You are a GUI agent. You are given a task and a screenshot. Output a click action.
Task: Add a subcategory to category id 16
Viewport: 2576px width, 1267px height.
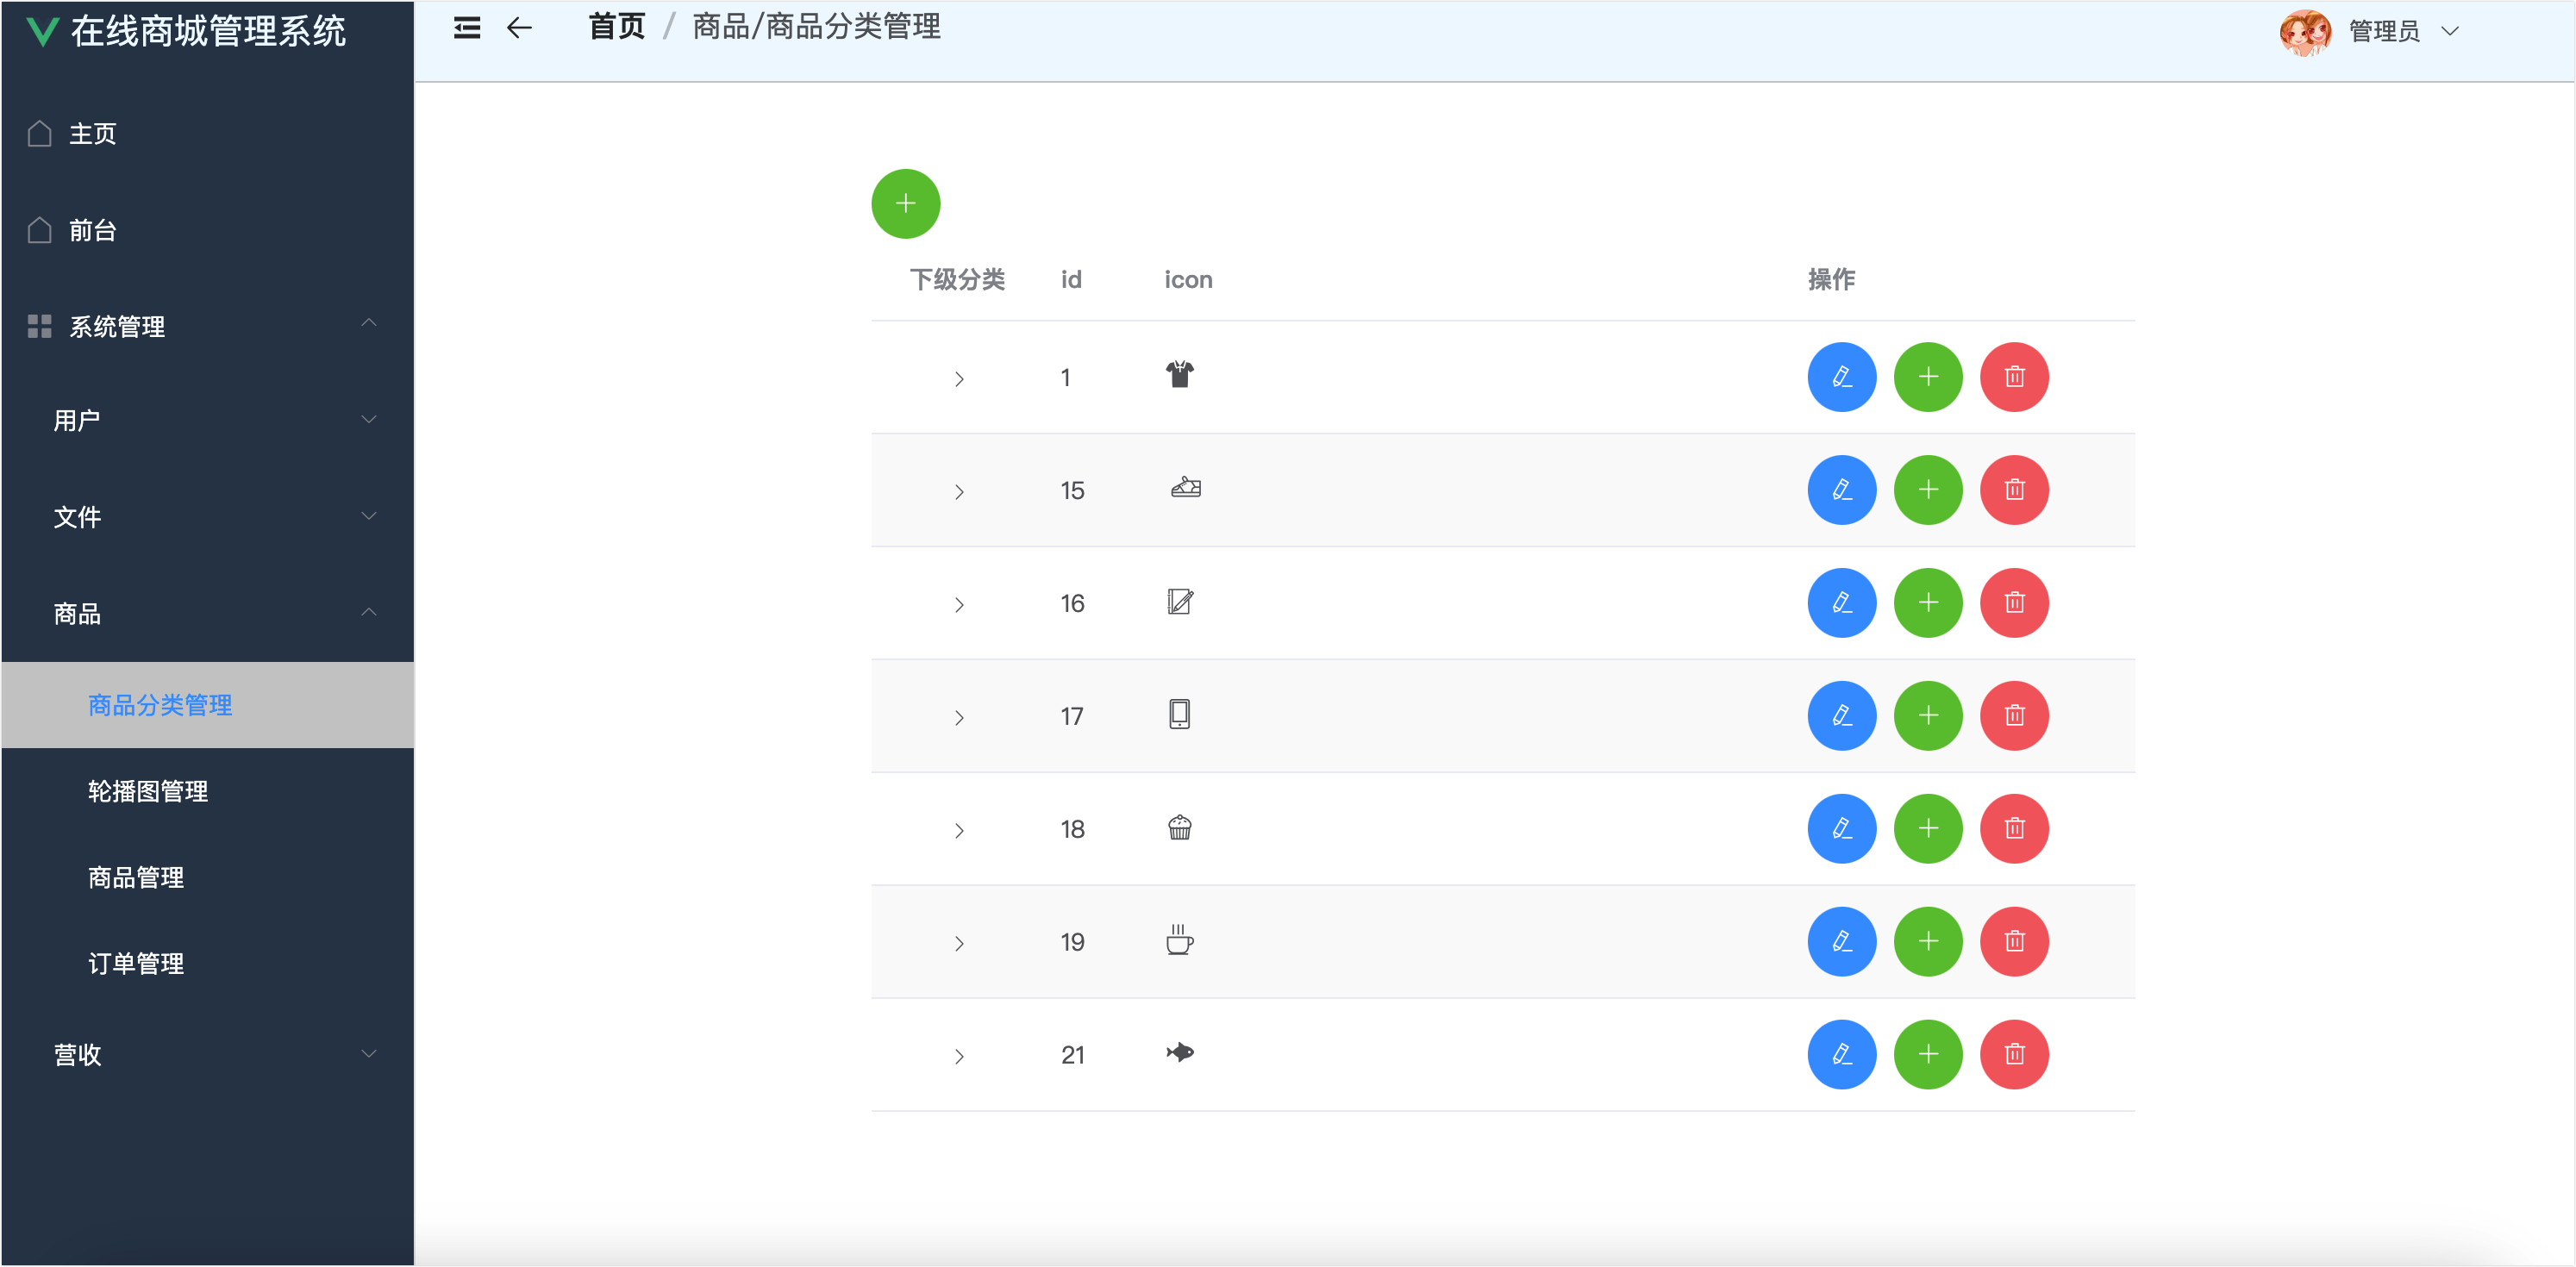[1928, 603]
